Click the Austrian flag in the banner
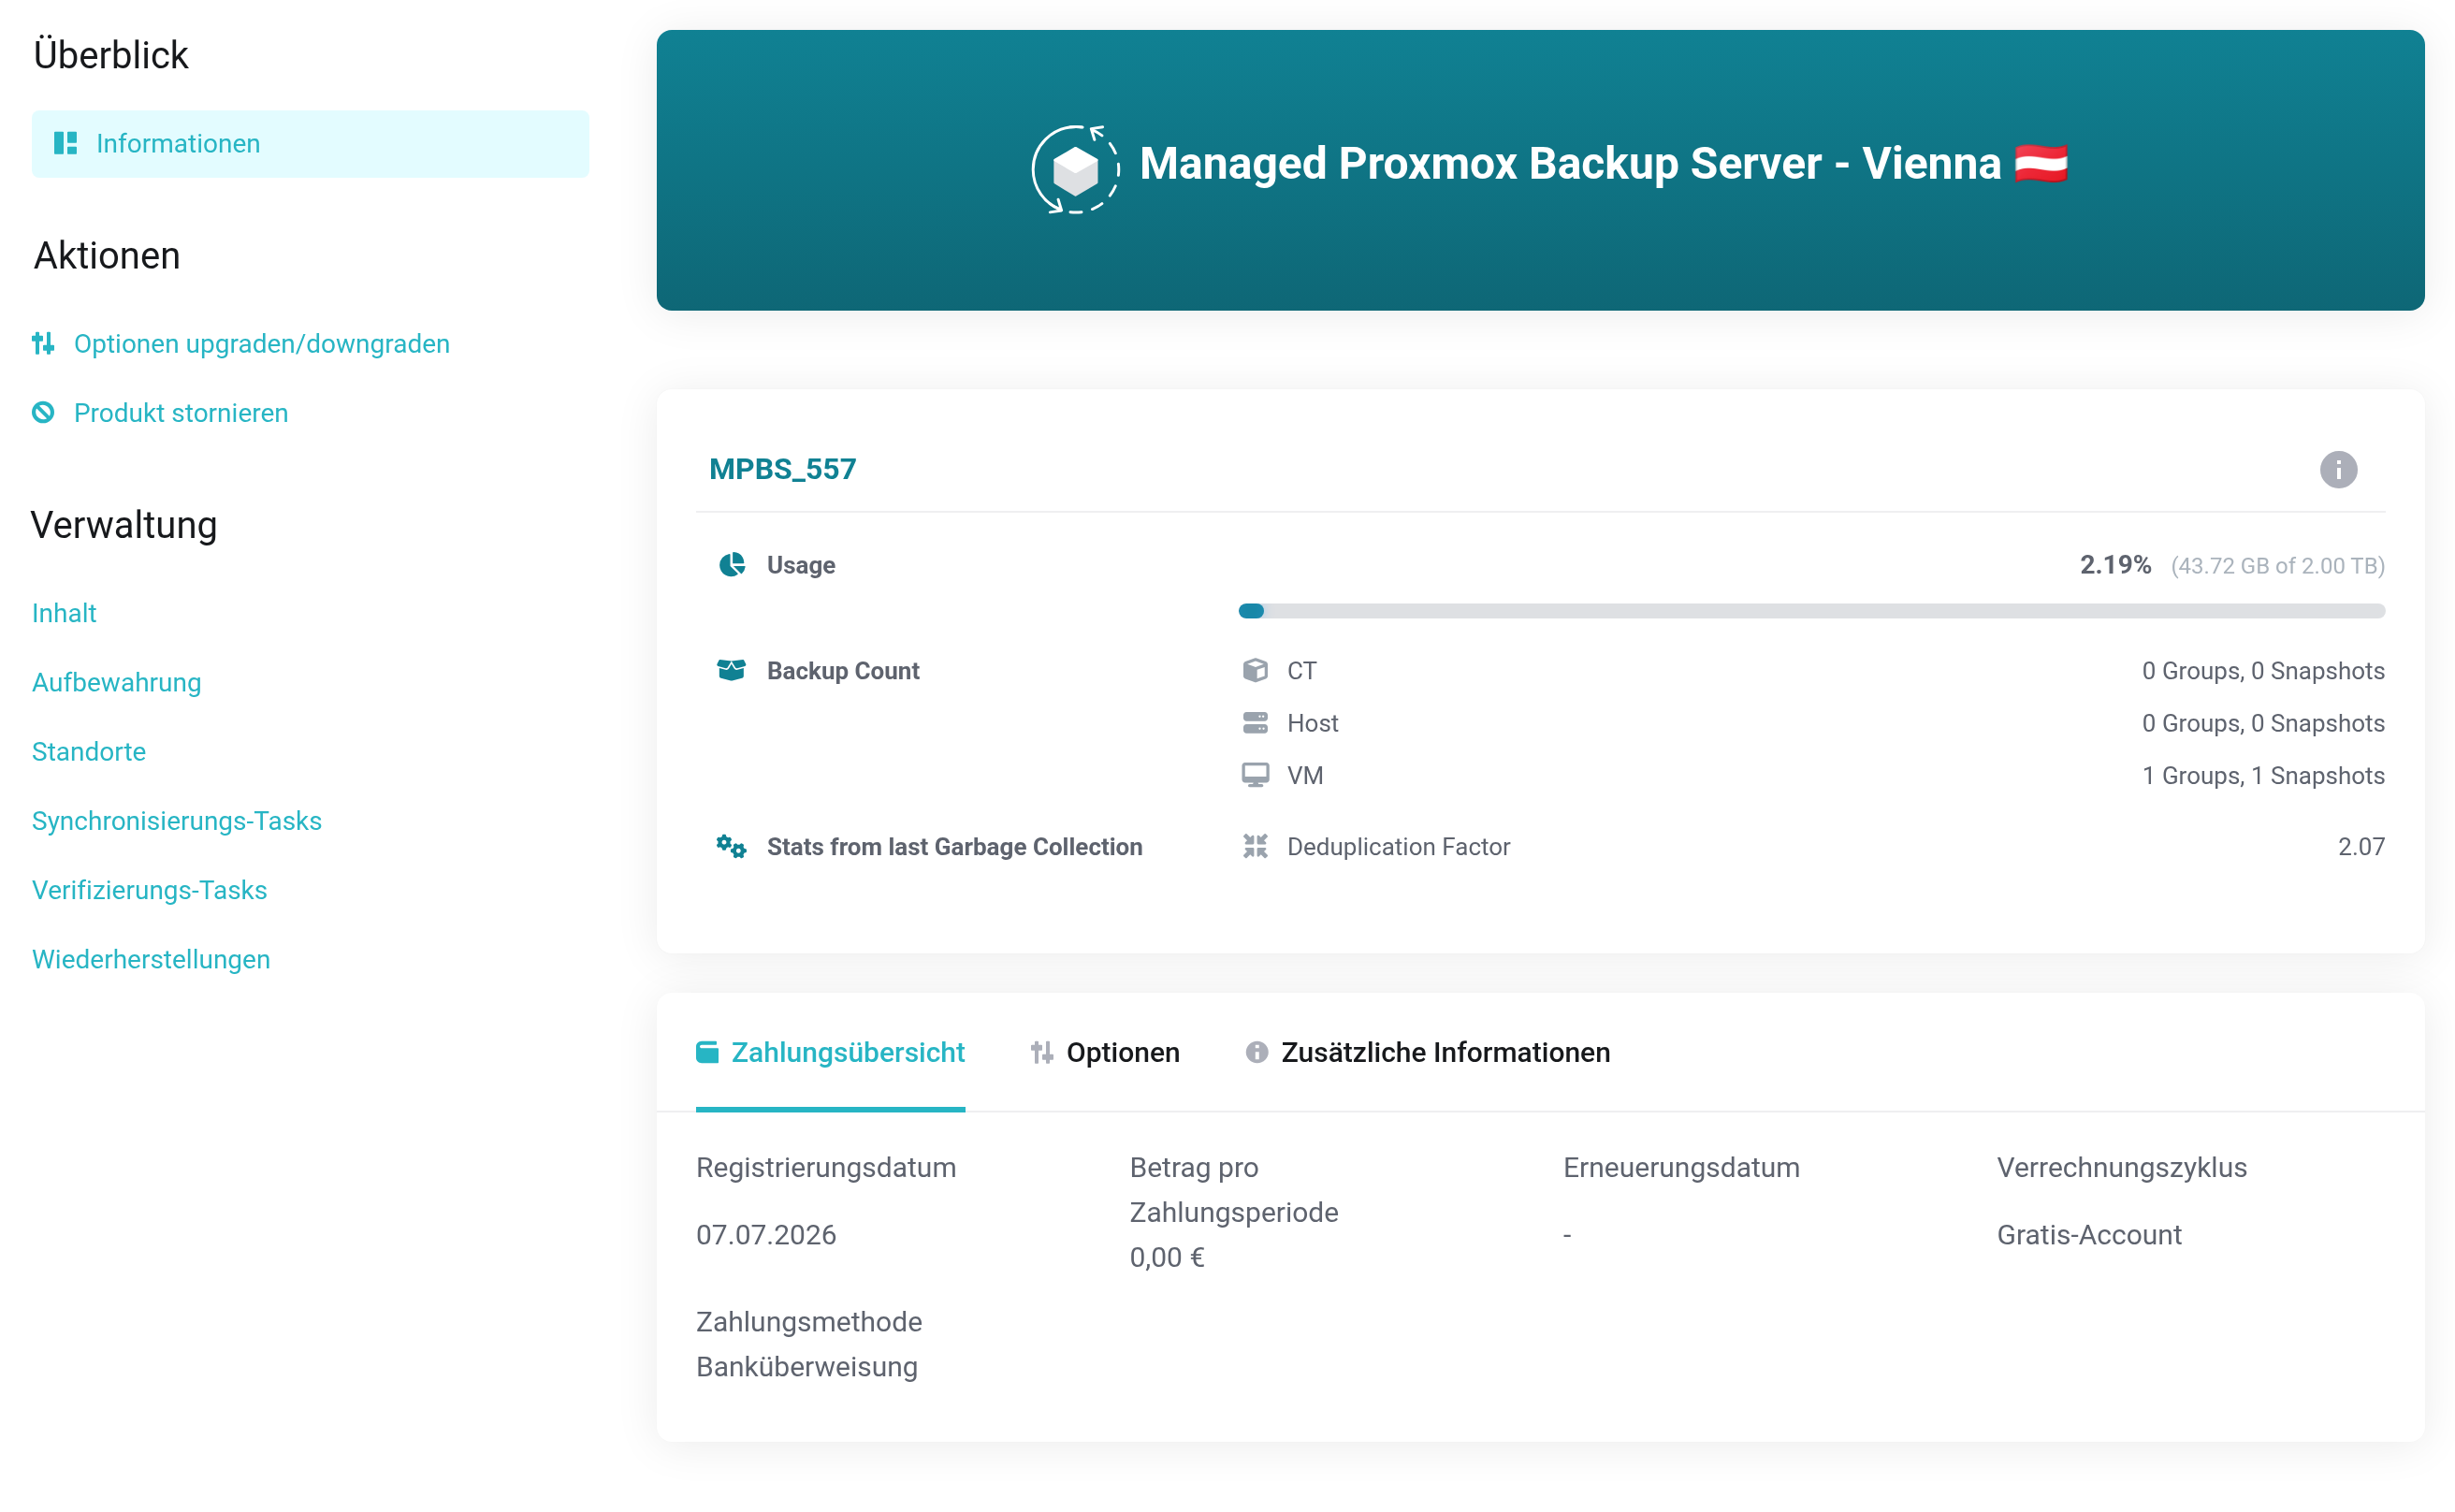 [x=2041, y=164]
